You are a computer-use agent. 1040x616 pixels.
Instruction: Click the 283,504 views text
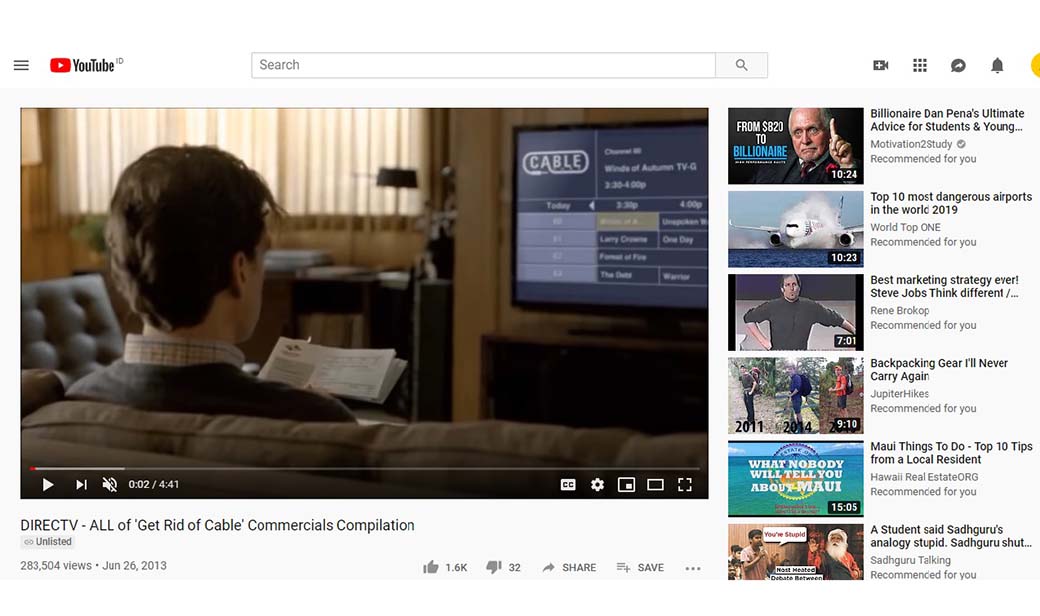pos(56,566)
